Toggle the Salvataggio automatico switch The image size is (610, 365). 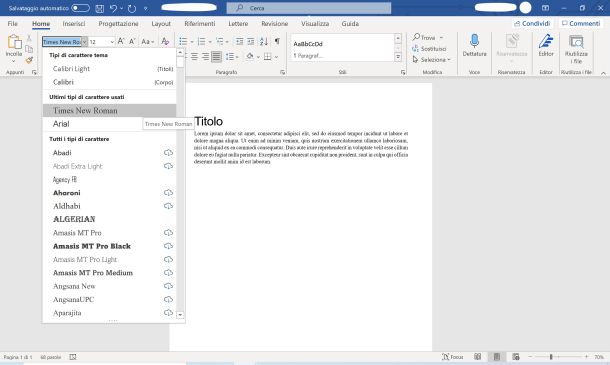(80, 8)
